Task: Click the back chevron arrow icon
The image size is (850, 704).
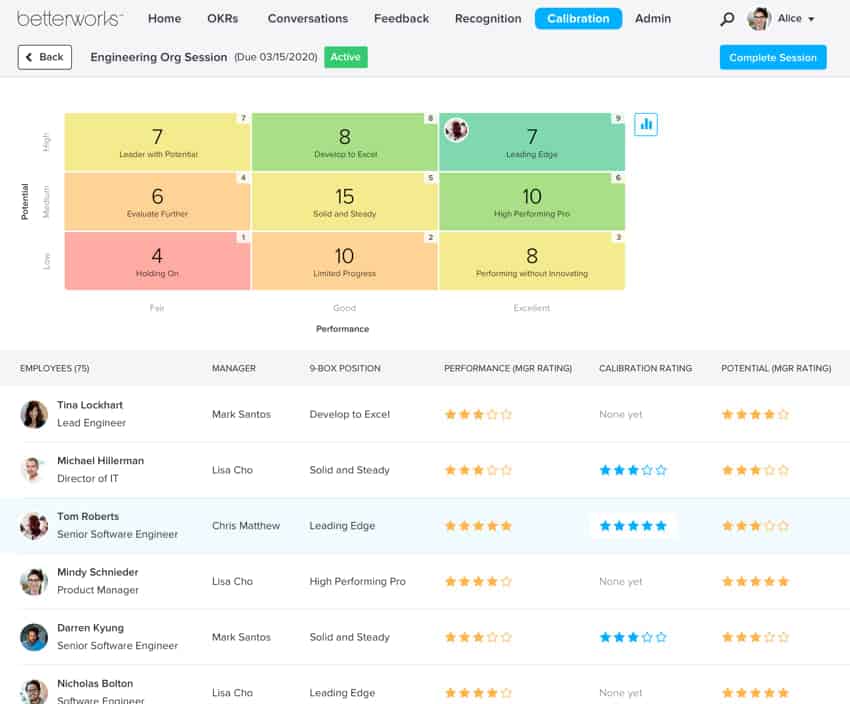Action: pyautogui.click(x=28, y=57)
